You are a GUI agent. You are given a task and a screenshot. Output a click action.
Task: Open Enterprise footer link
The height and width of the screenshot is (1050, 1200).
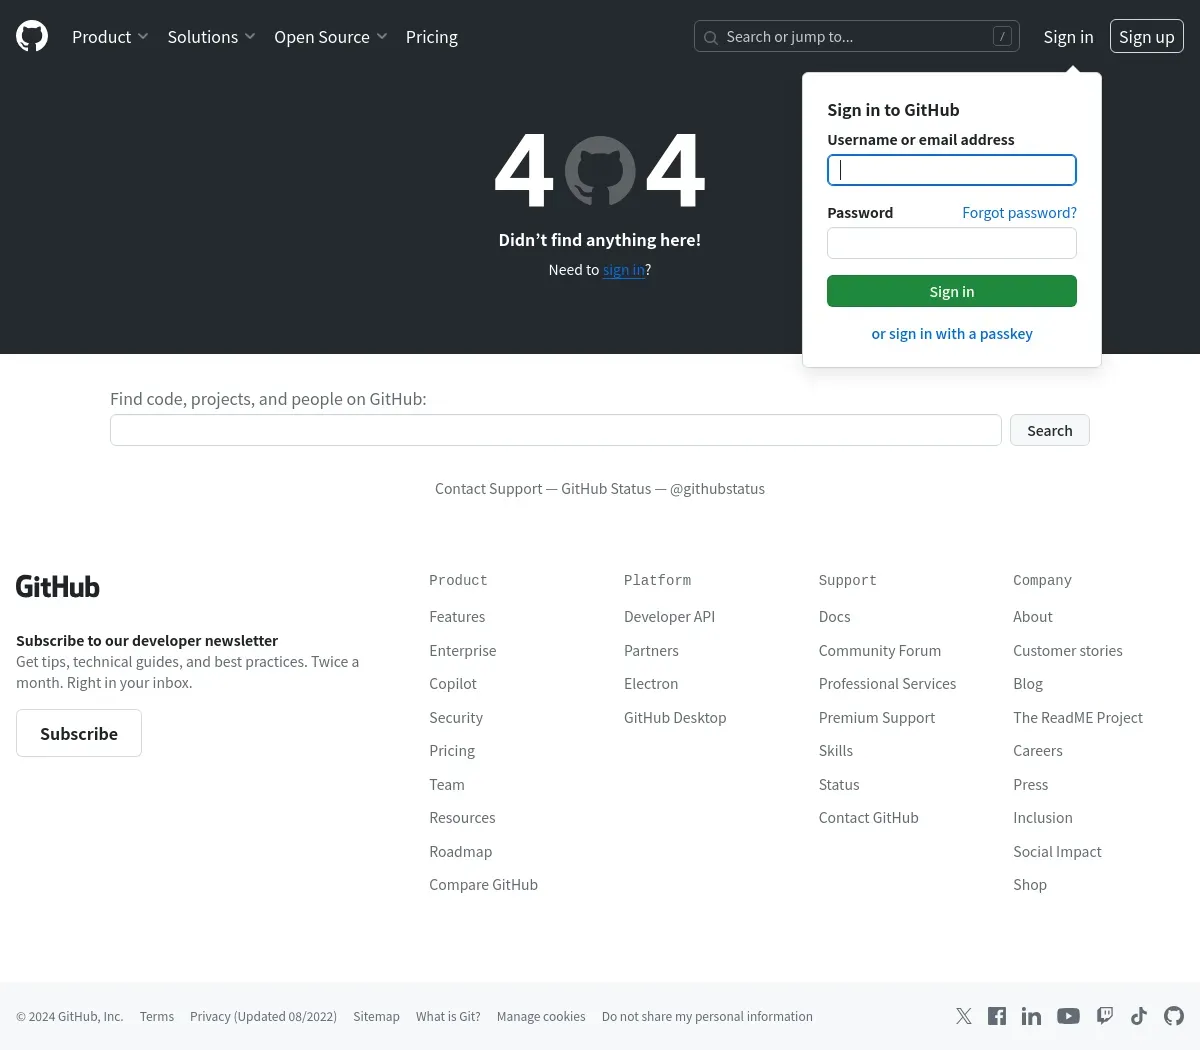(463, 651)
